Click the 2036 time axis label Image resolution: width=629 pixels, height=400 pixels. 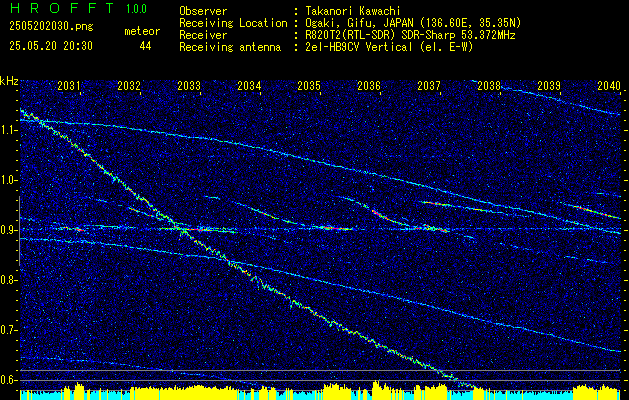coord(369,85)
